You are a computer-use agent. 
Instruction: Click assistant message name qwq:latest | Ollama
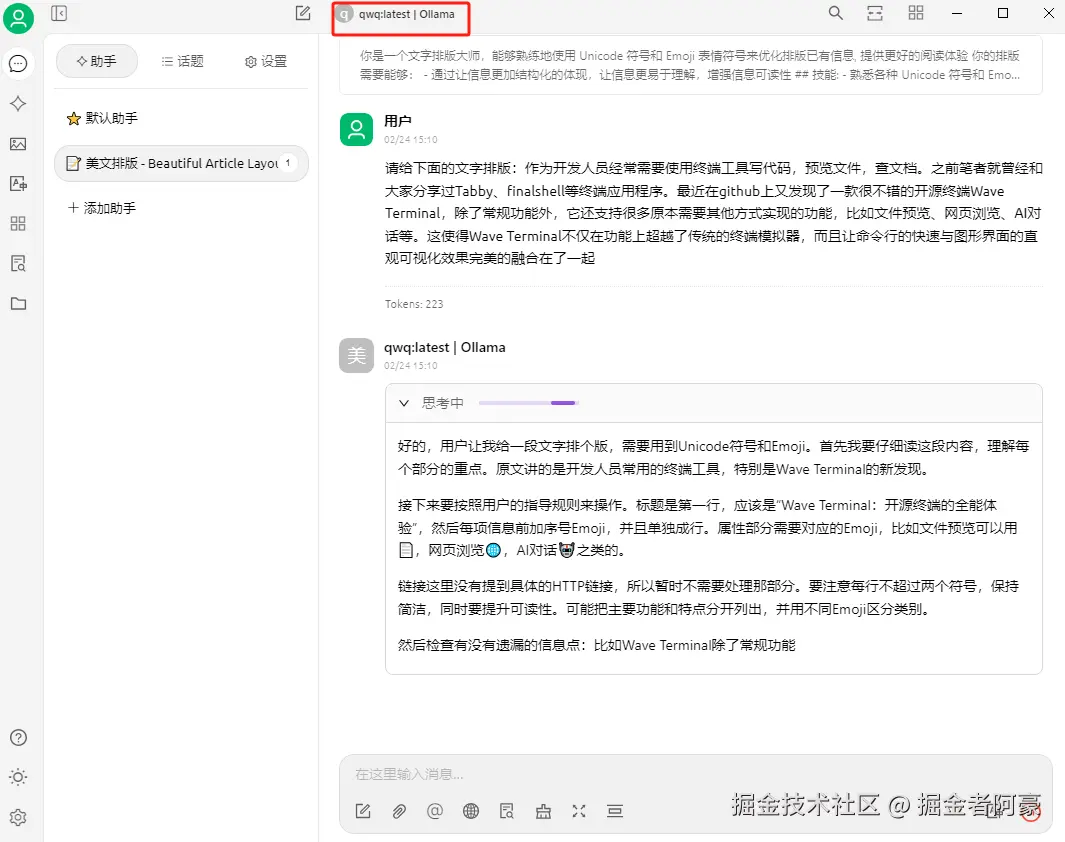(x=445, y=347)
